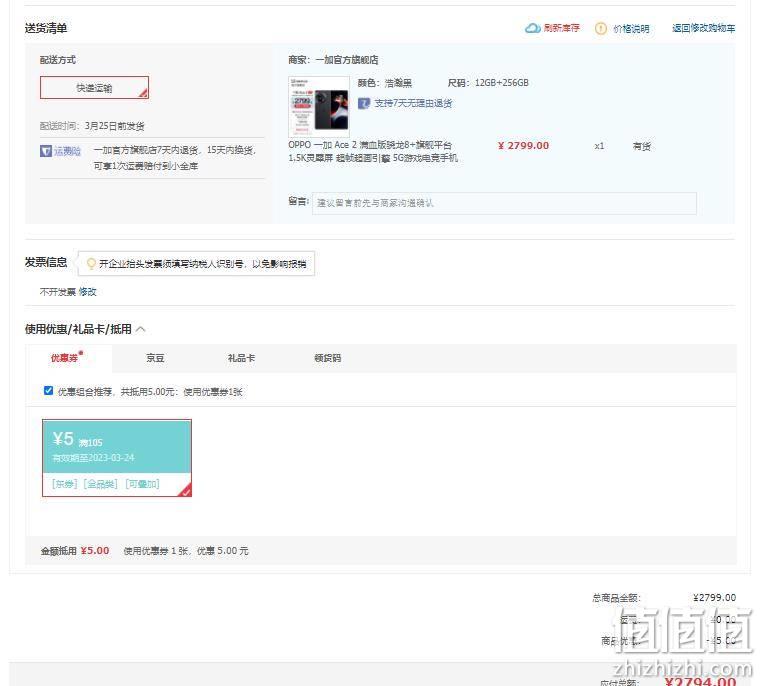Switch to 礼品卡 tab
Viewport: 762px width, 686px height.
241,358
